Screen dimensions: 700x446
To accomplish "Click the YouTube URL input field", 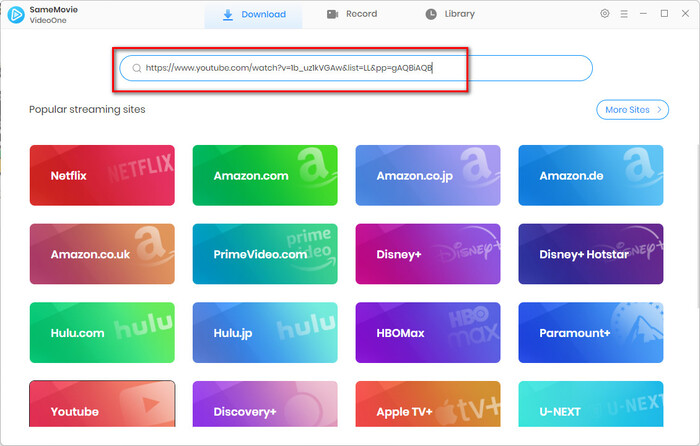I will point(360,68).
